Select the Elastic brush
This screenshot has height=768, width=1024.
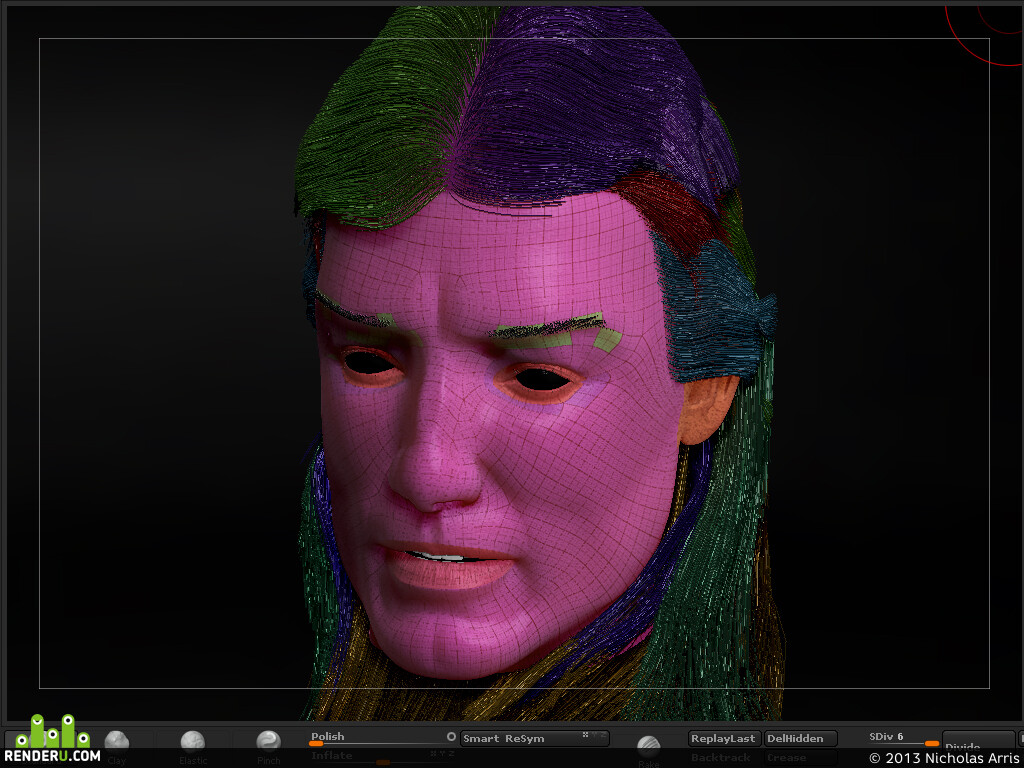click(193, 743)
